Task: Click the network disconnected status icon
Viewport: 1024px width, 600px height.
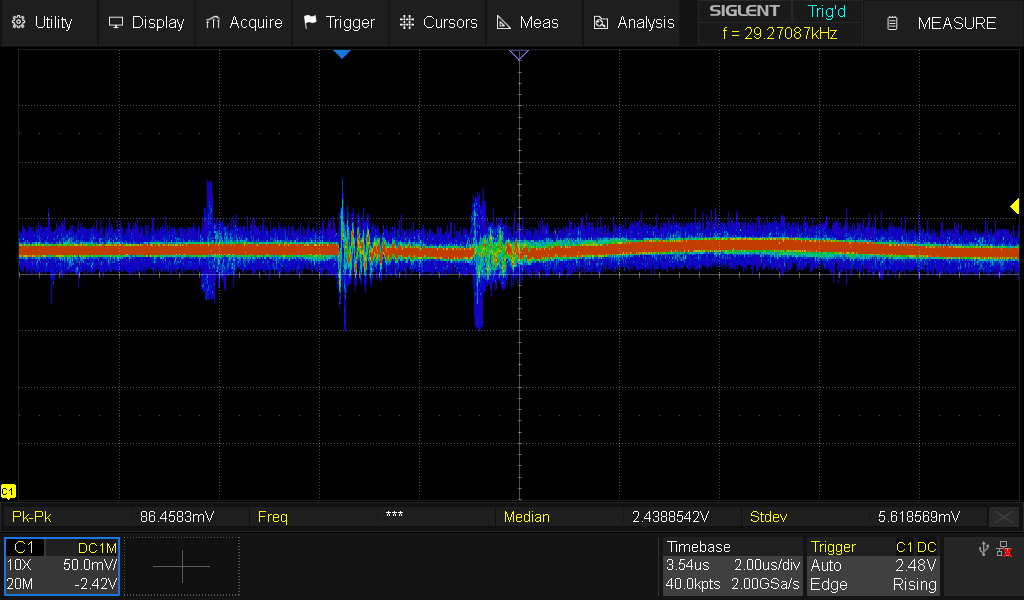Action: [1005, 549]
